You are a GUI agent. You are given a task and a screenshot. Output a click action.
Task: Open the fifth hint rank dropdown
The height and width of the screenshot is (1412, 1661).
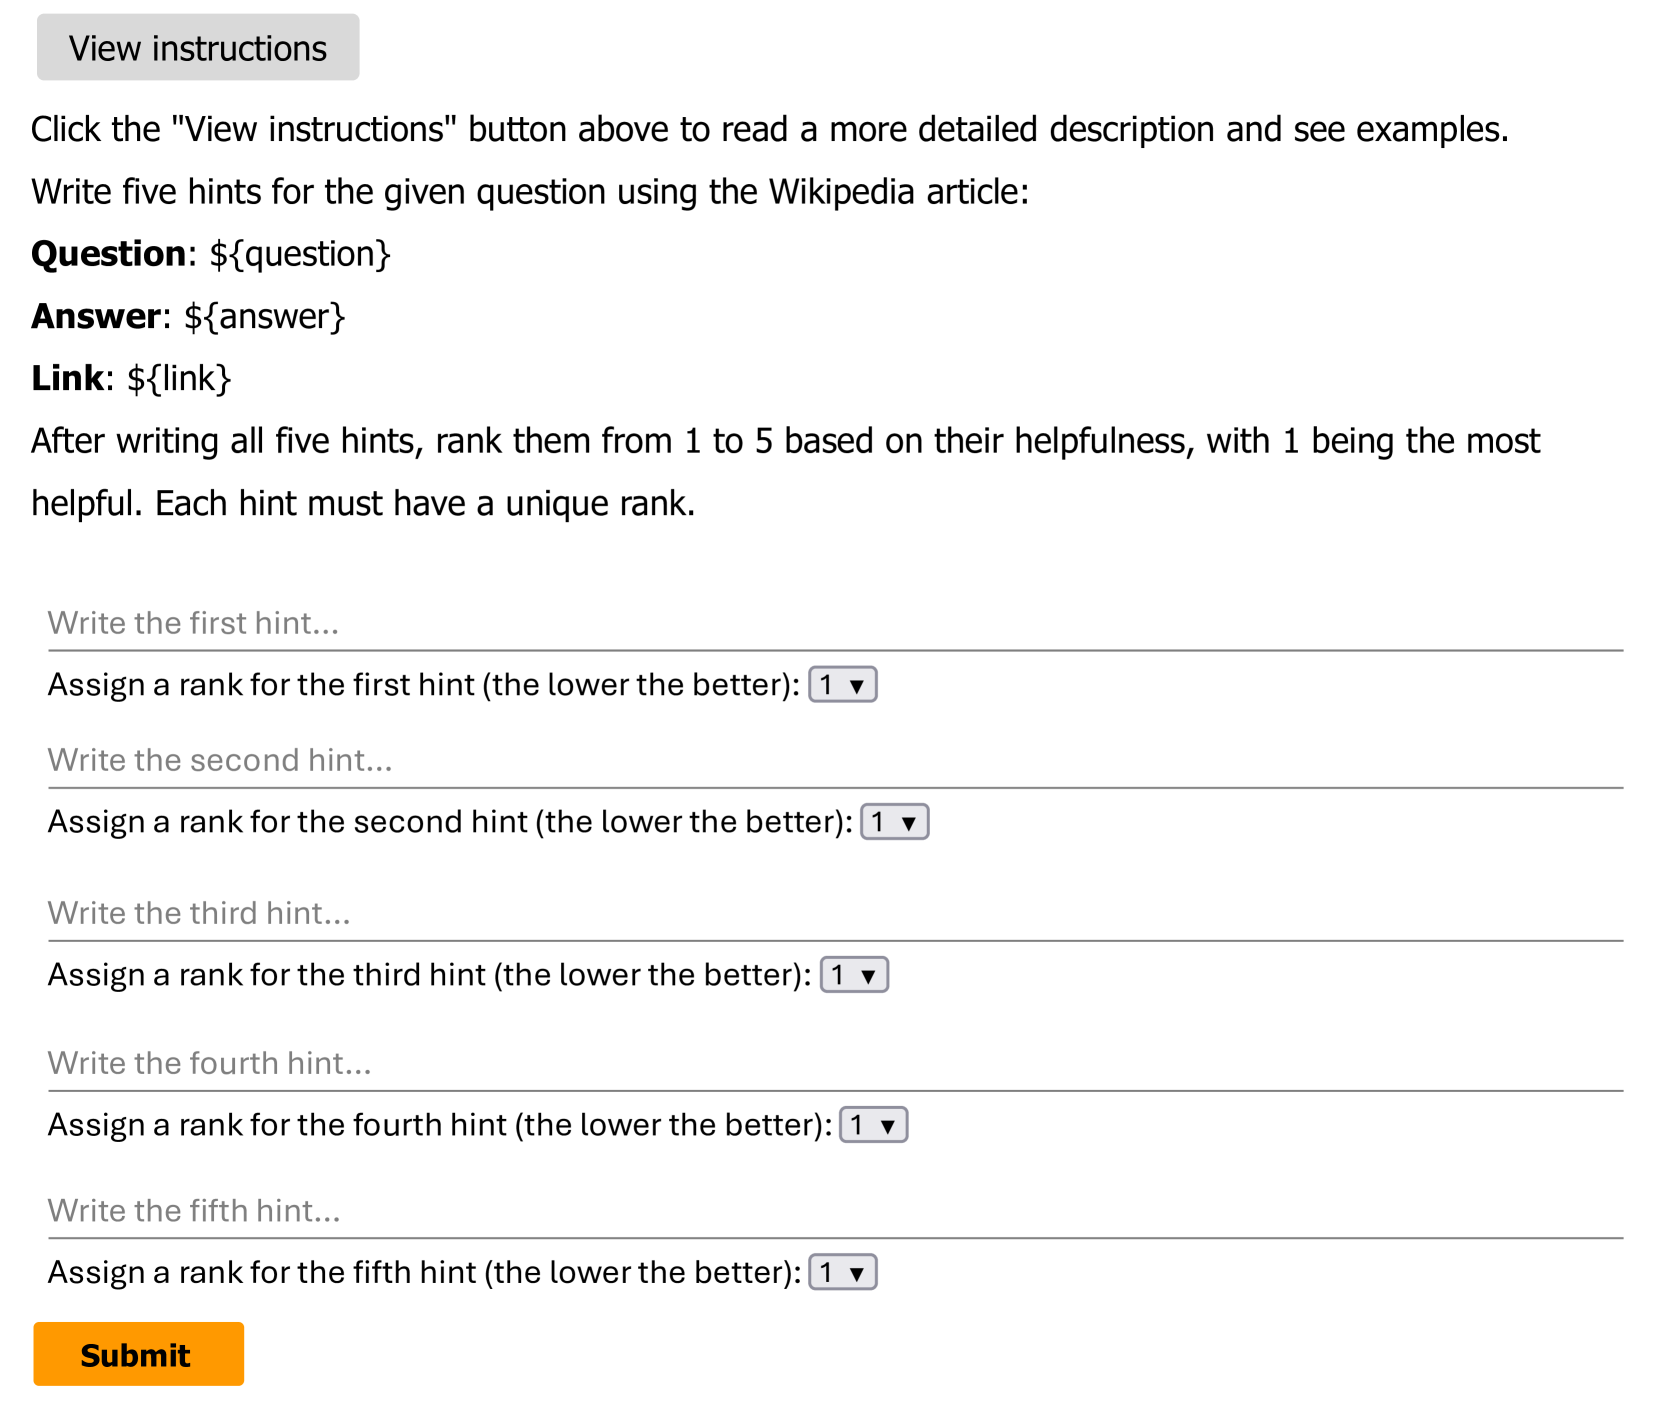click(842, 1273)
